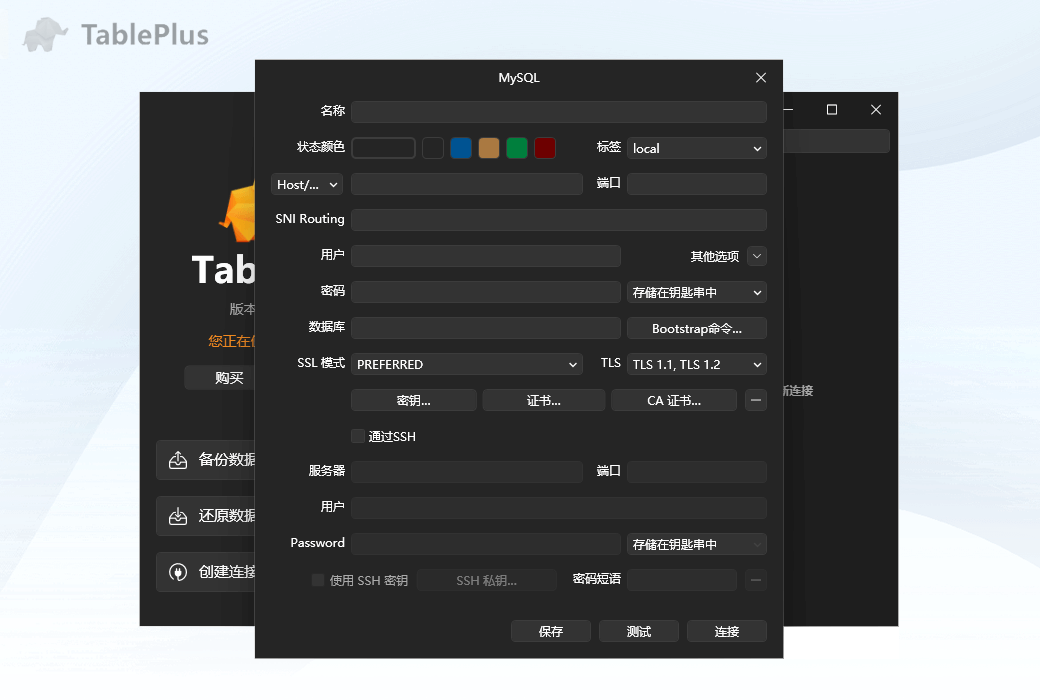Click the minus icon beside CA 证书 button

click(755, 400)
